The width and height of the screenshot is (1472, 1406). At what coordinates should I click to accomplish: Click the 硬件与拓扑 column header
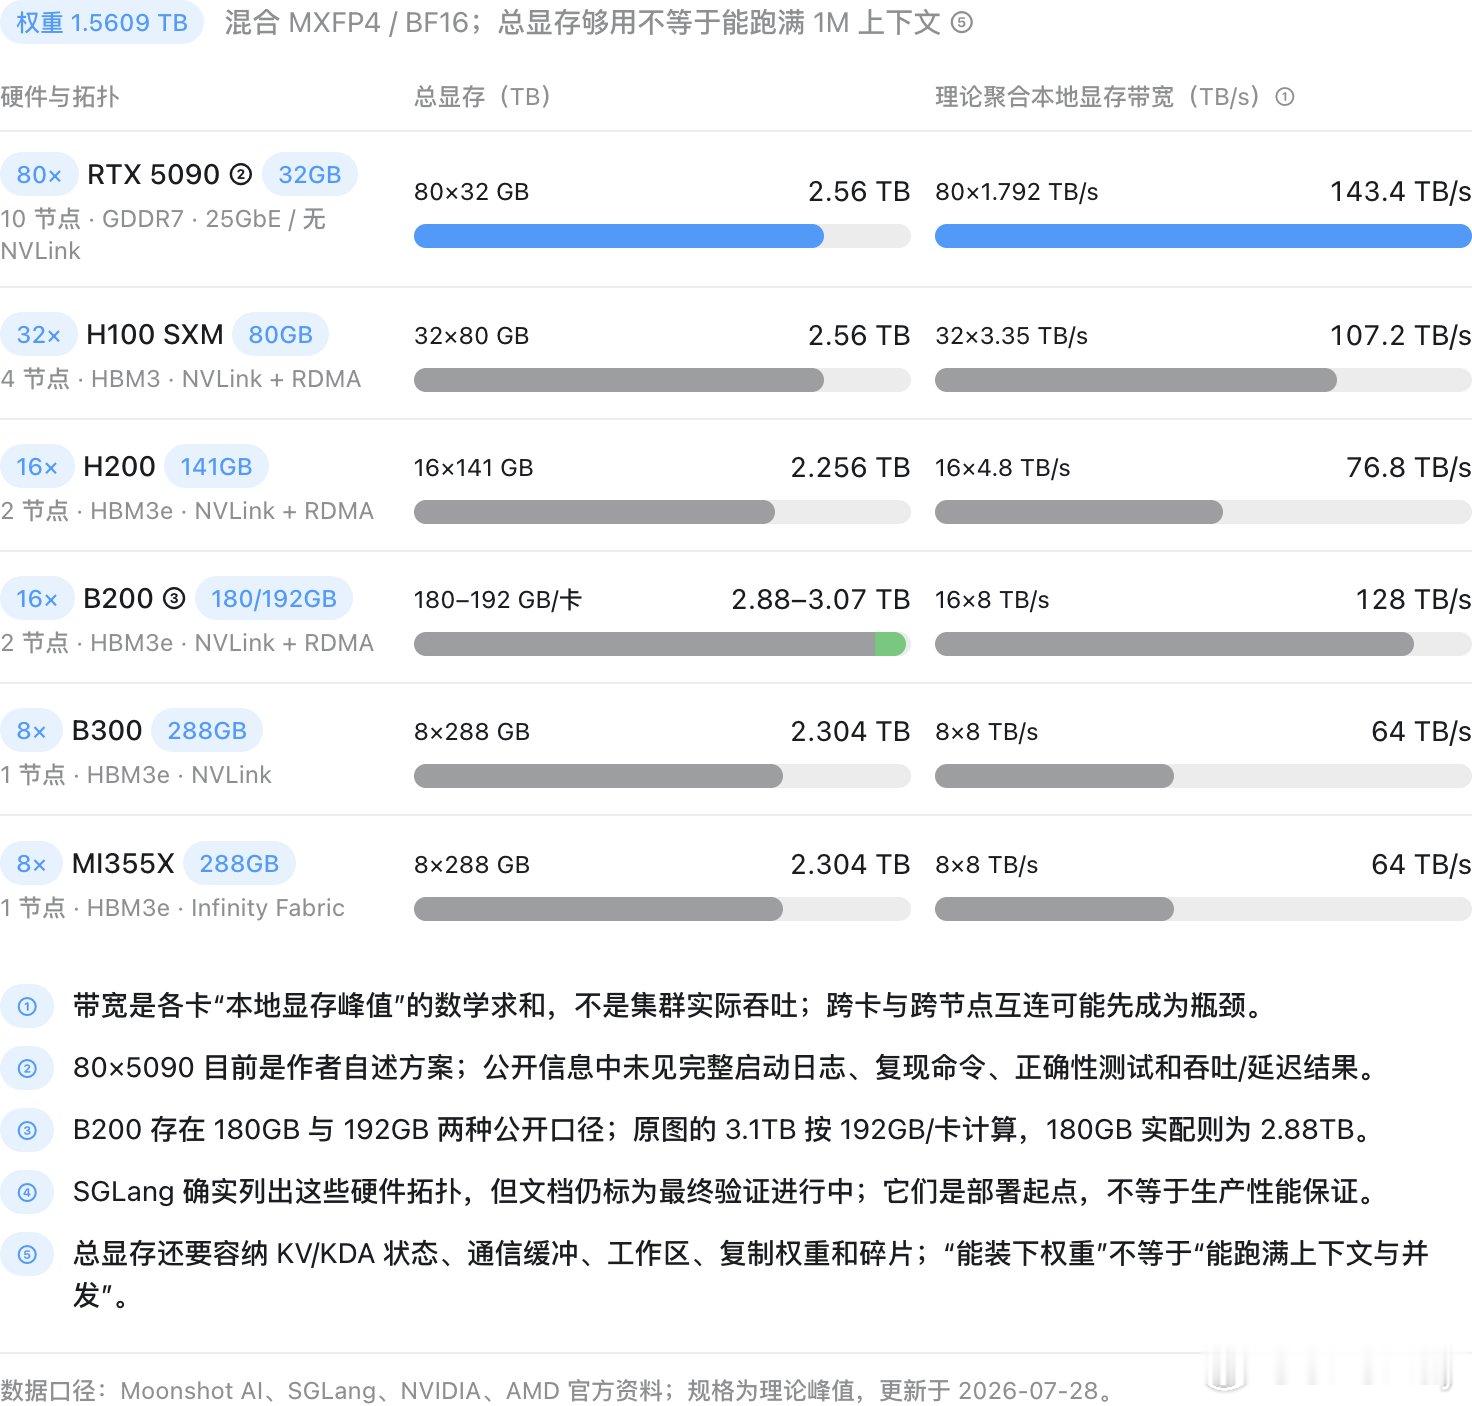(x=60, y=97)
